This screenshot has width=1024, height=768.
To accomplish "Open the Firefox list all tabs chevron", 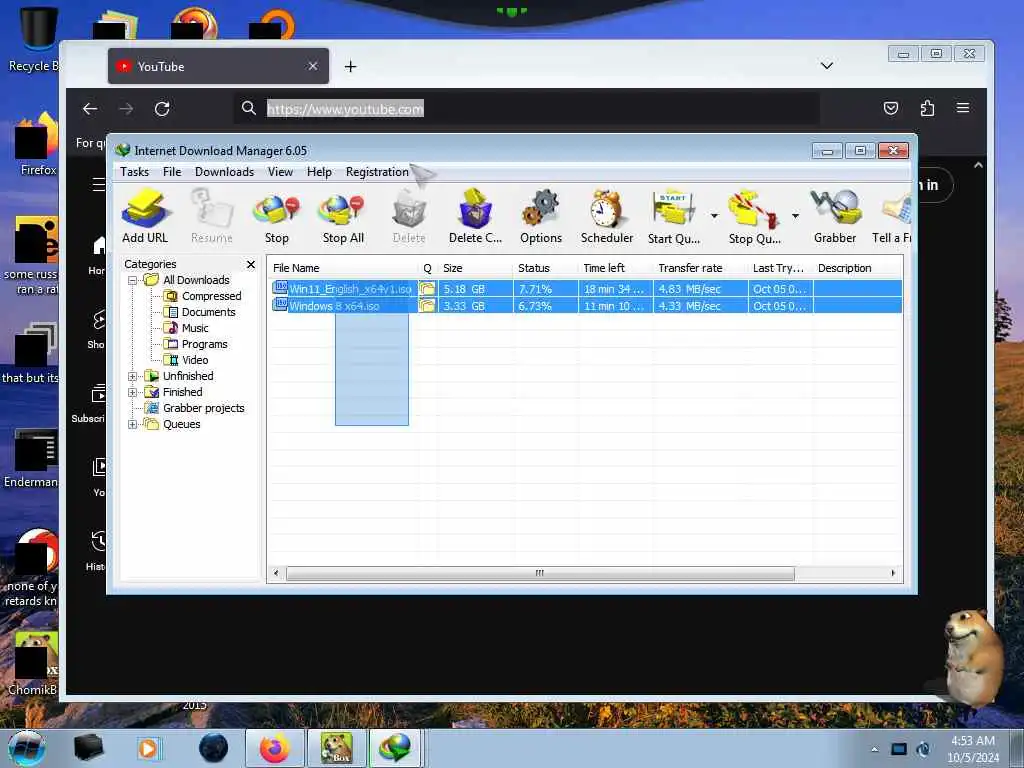I will click(x=827, y=65).
